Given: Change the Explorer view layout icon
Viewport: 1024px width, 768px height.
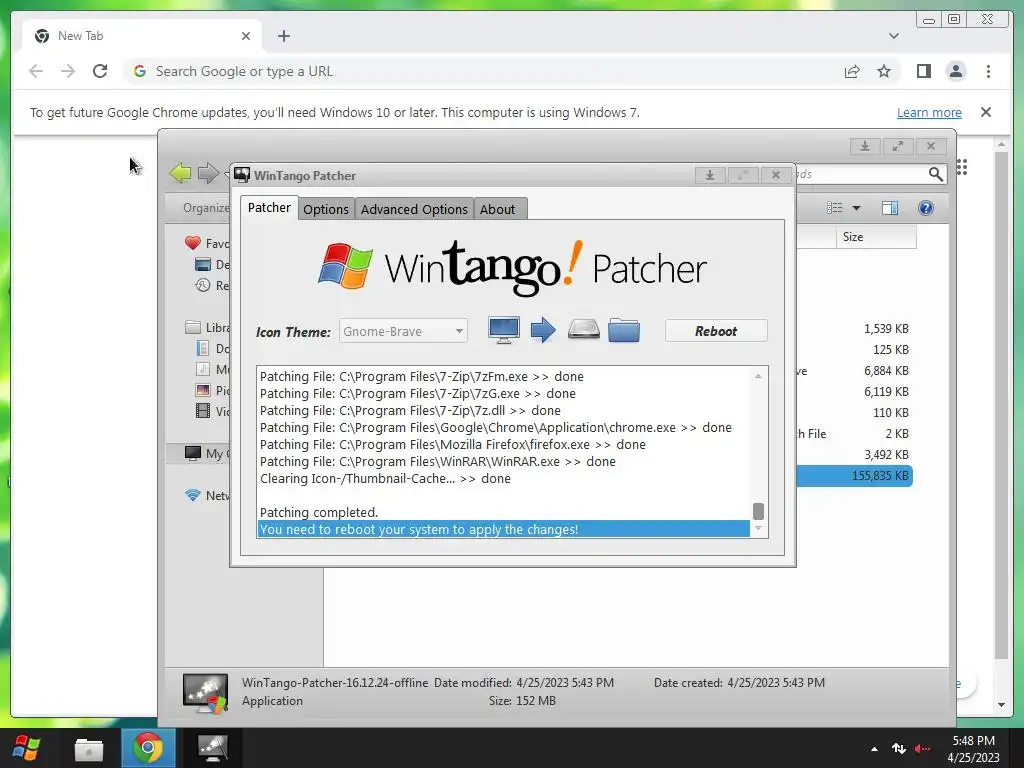Looking at the screenshot, I should click(835, 208).
